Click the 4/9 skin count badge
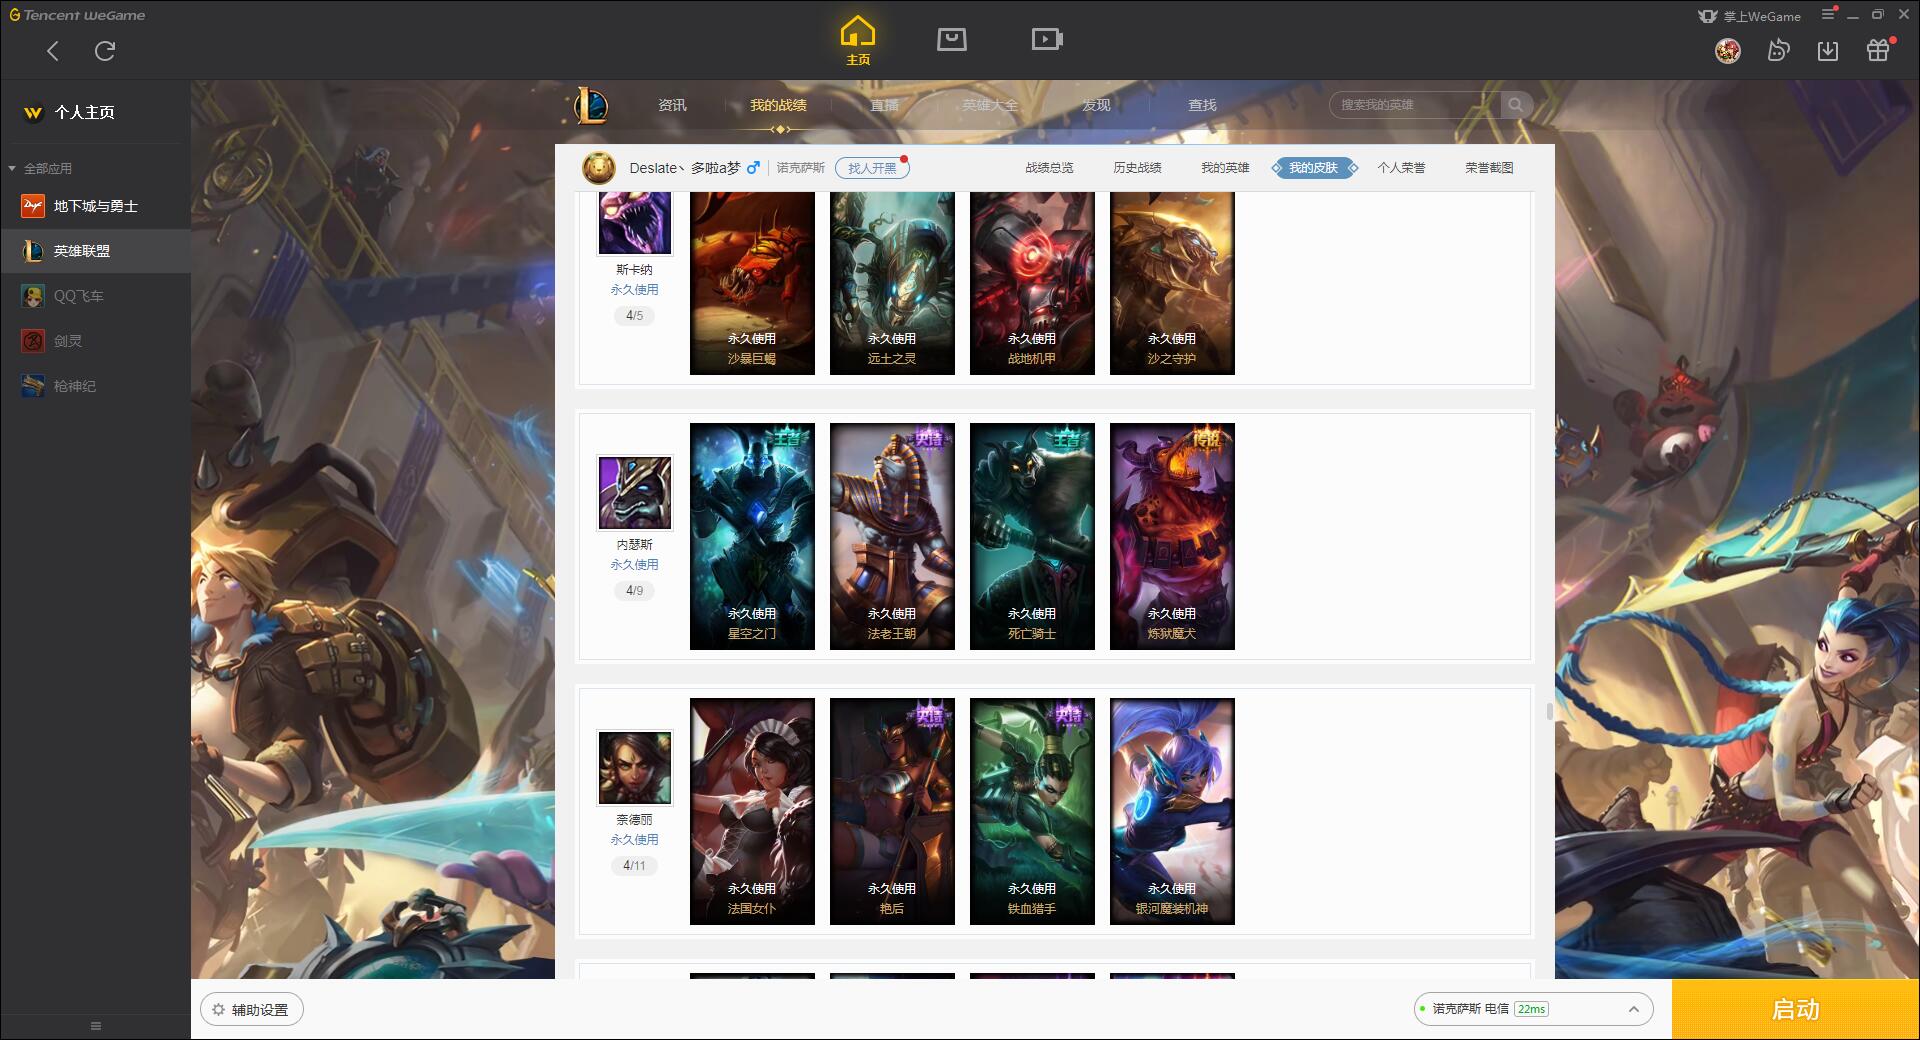 tap(634, 591)
